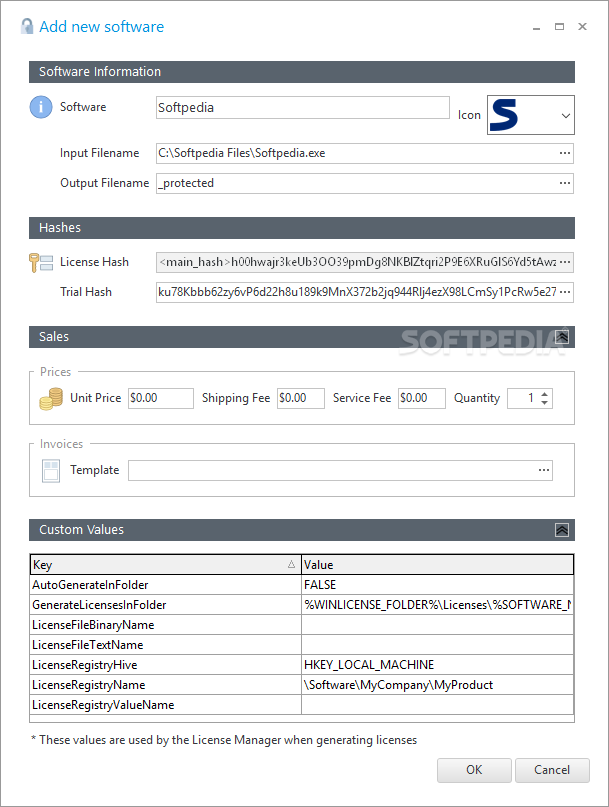Screen dimensions: 609x807
Task: Click the \Software\MyCompany\MyProduct value
Action: (x=438, y=685)
